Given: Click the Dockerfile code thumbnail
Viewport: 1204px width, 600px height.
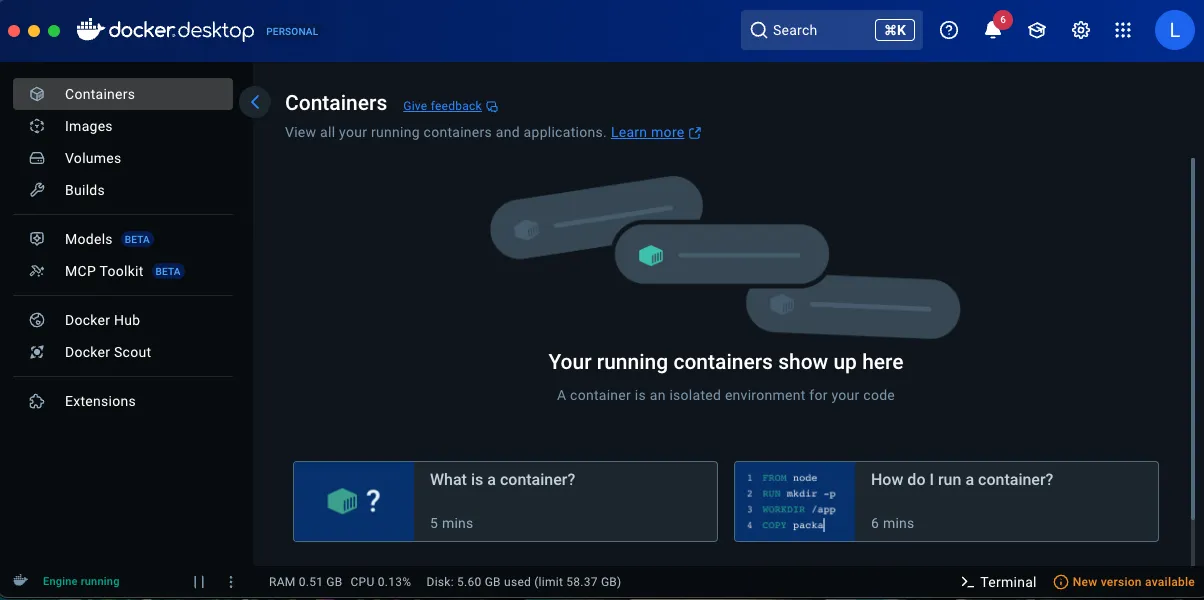Looking at the screenshot, I should 795,501.
